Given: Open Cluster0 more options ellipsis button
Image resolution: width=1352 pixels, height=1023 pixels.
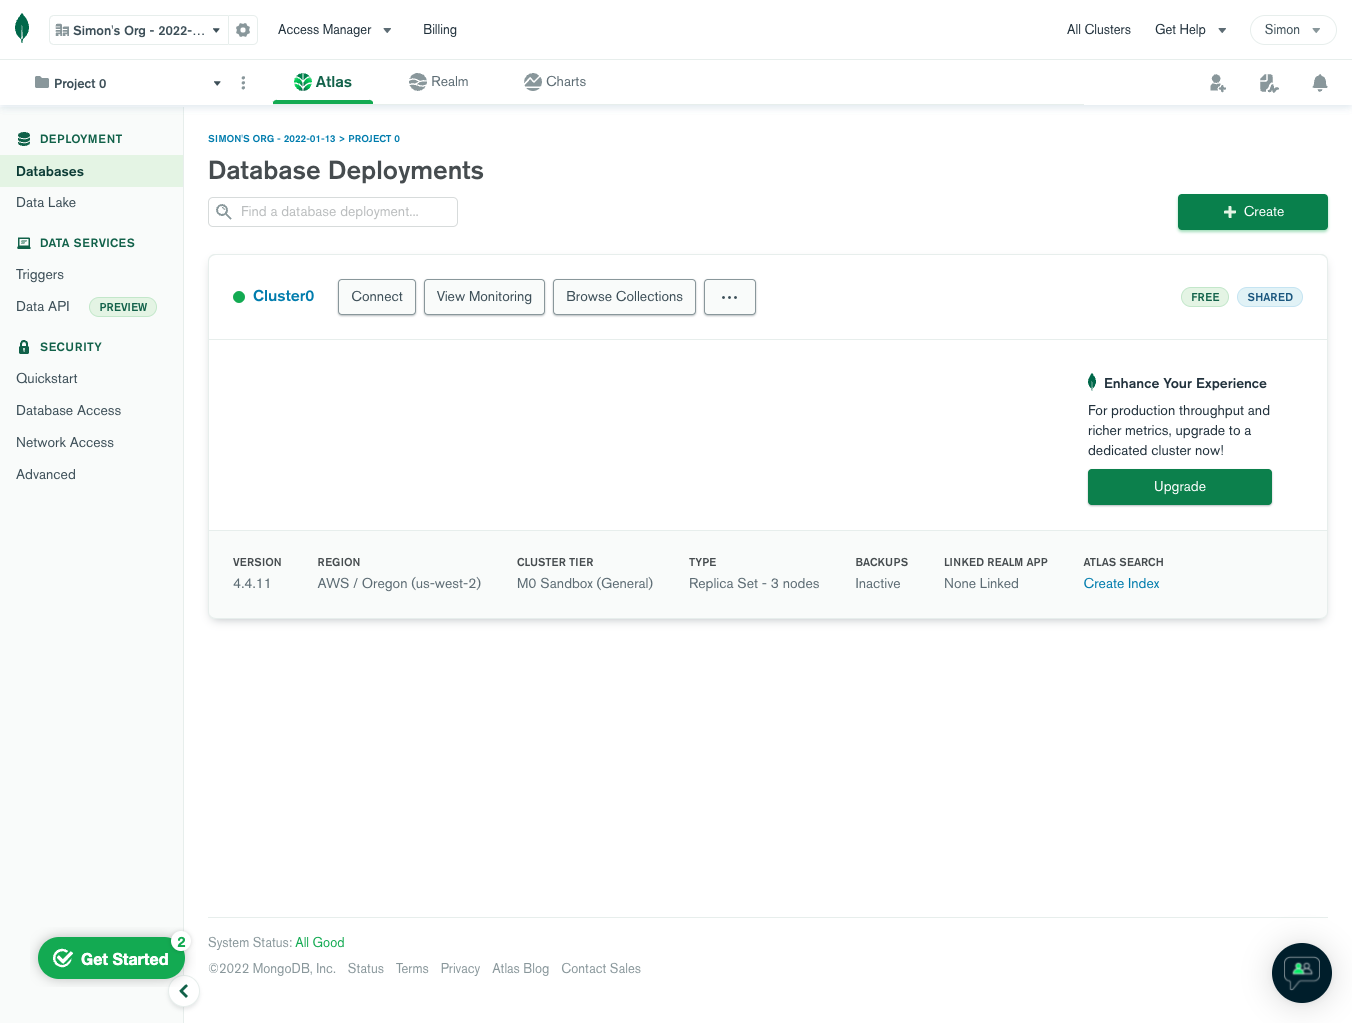Looking at the screenshot, I should (730, 297).
